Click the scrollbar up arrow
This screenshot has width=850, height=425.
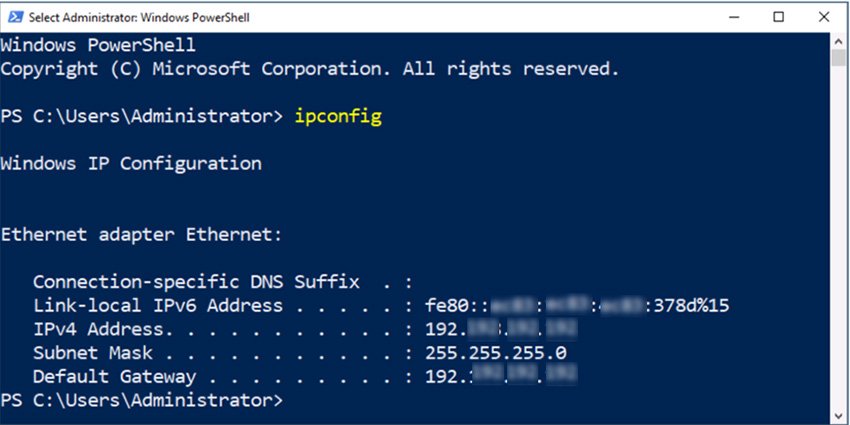click(840, 40)
